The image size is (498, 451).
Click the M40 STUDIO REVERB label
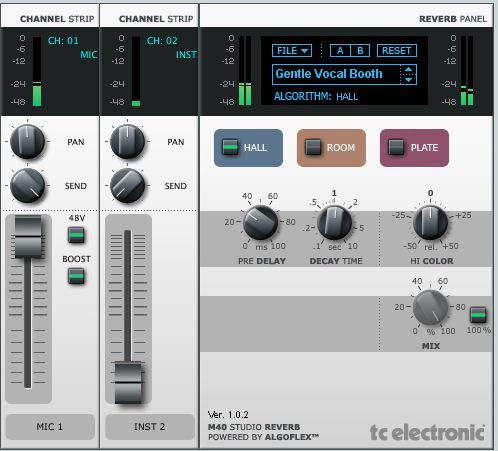pos(254,427)
